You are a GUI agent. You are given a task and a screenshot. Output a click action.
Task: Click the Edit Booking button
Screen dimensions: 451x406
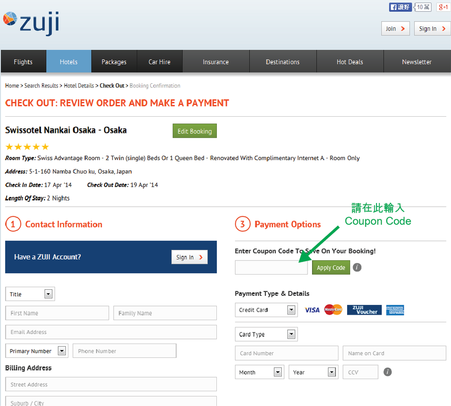(x=195, y=131)
